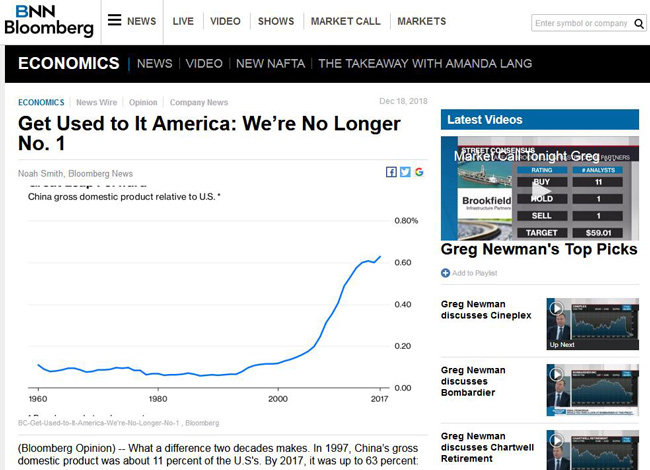The image size is (650, 470).
Task: Click the Noah Smith, Bloomberg News byline
Action: coord(75,174)
